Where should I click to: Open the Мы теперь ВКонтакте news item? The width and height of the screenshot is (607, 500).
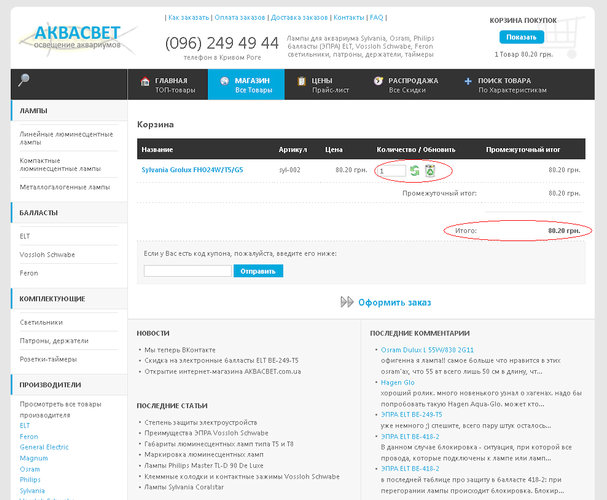click(179, 349)
